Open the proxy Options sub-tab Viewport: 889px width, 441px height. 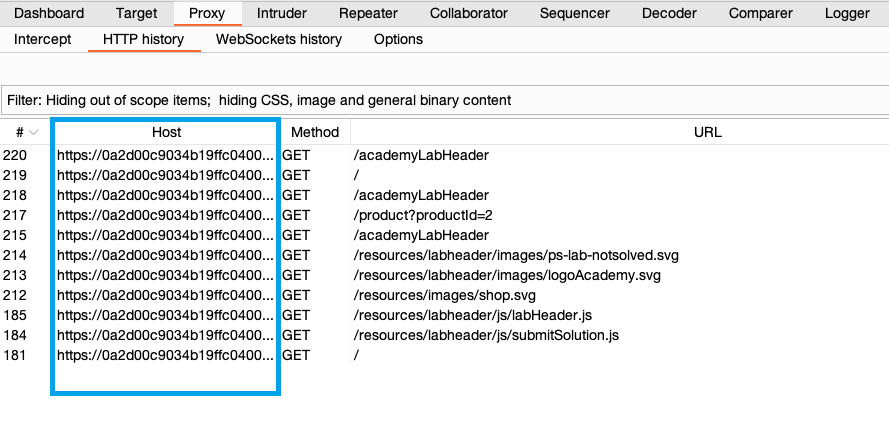(398, 39)
